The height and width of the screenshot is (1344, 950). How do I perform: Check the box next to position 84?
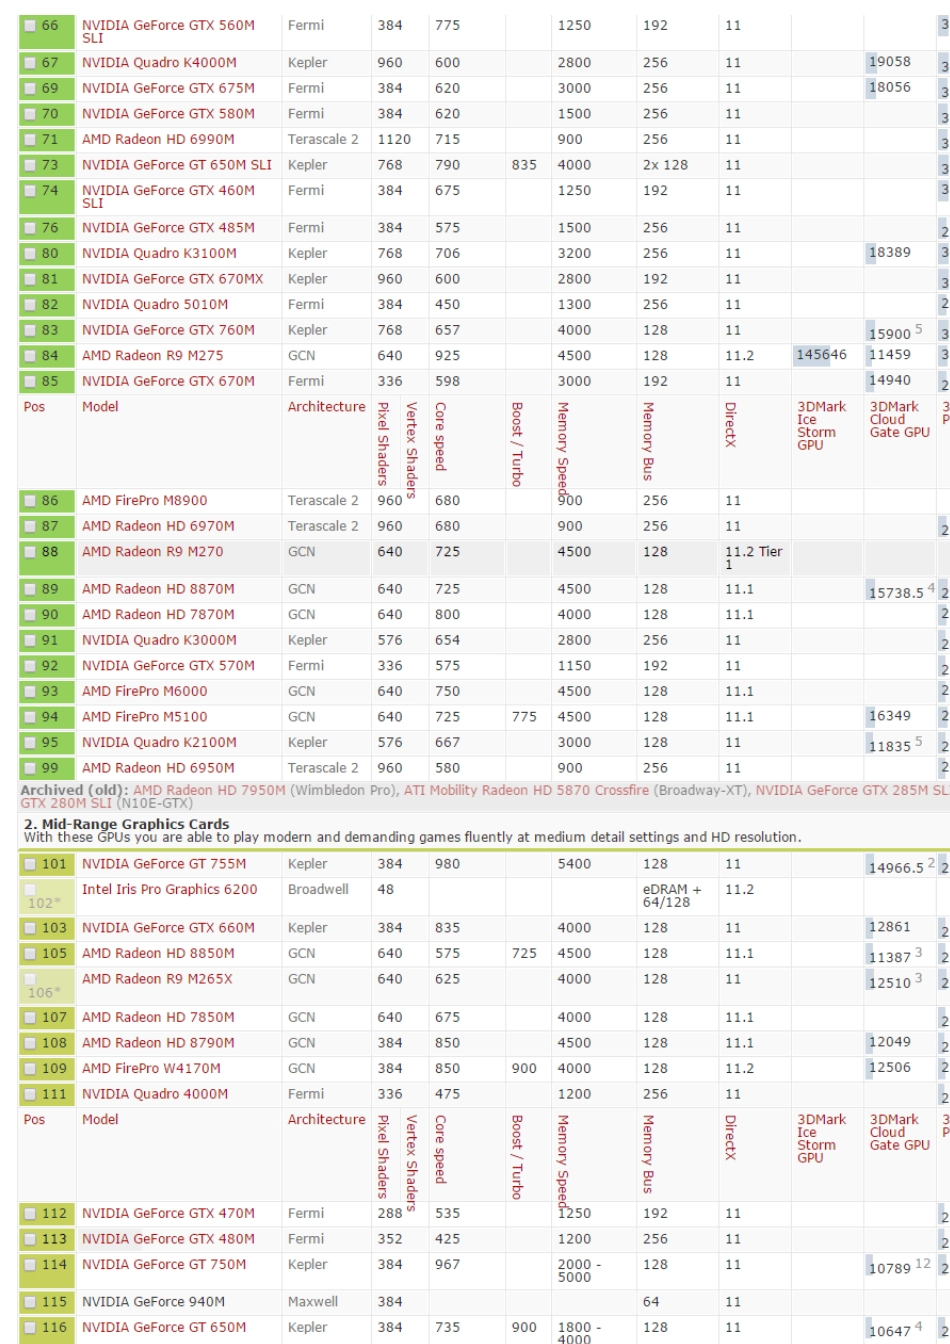click(x=31, y=355)
